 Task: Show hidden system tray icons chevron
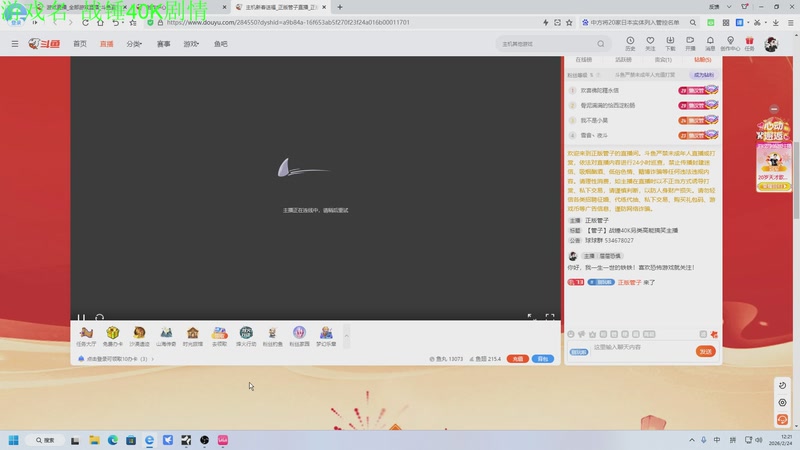pyautogui.click(x=692, y=440)
